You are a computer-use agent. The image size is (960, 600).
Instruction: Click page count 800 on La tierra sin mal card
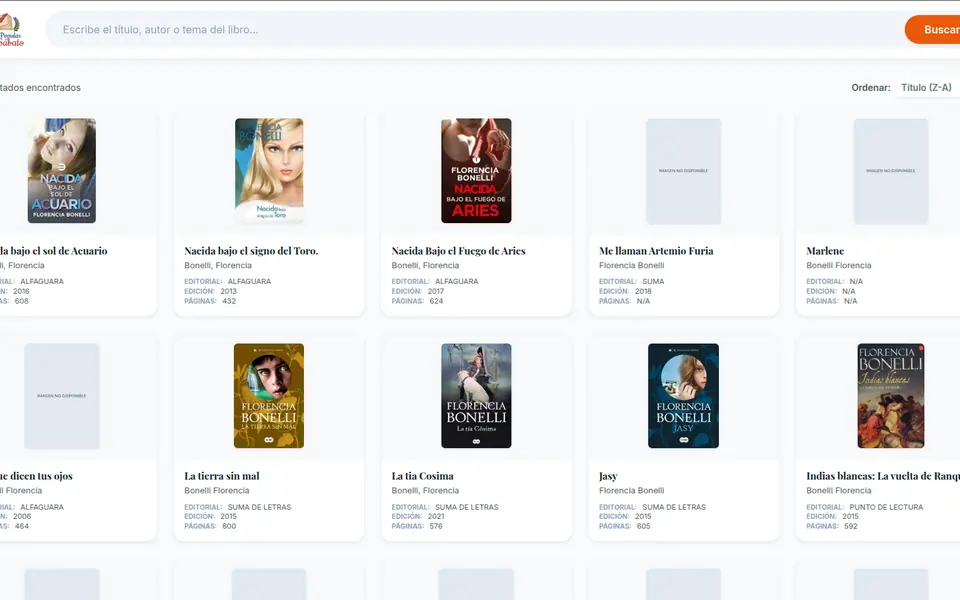(x=229, y=527)
